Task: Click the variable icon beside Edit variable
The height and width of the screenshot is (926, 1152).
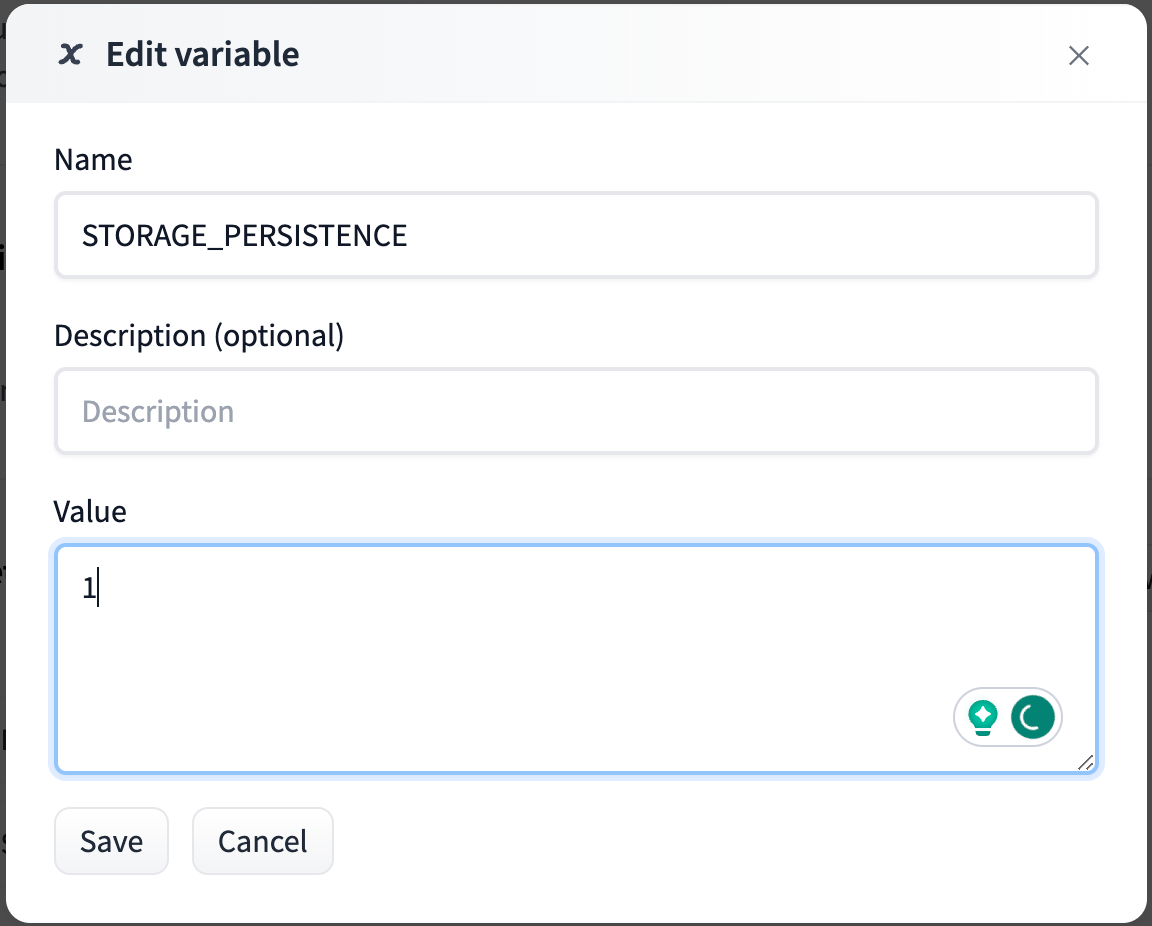Action: point(70,54)
